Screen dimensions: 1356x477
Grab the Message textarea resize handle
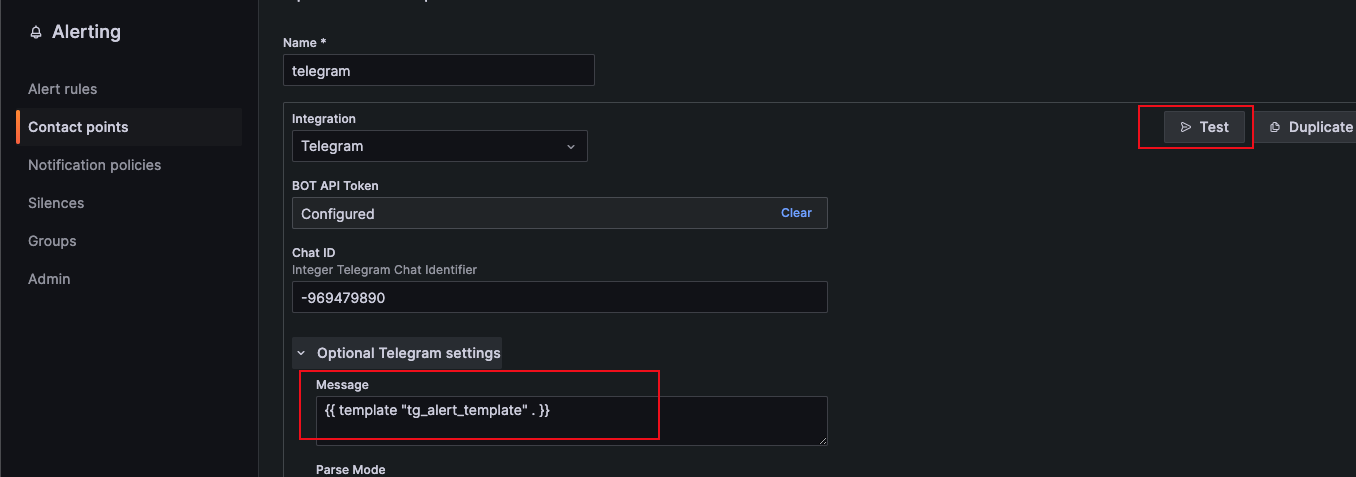[822, 440]
